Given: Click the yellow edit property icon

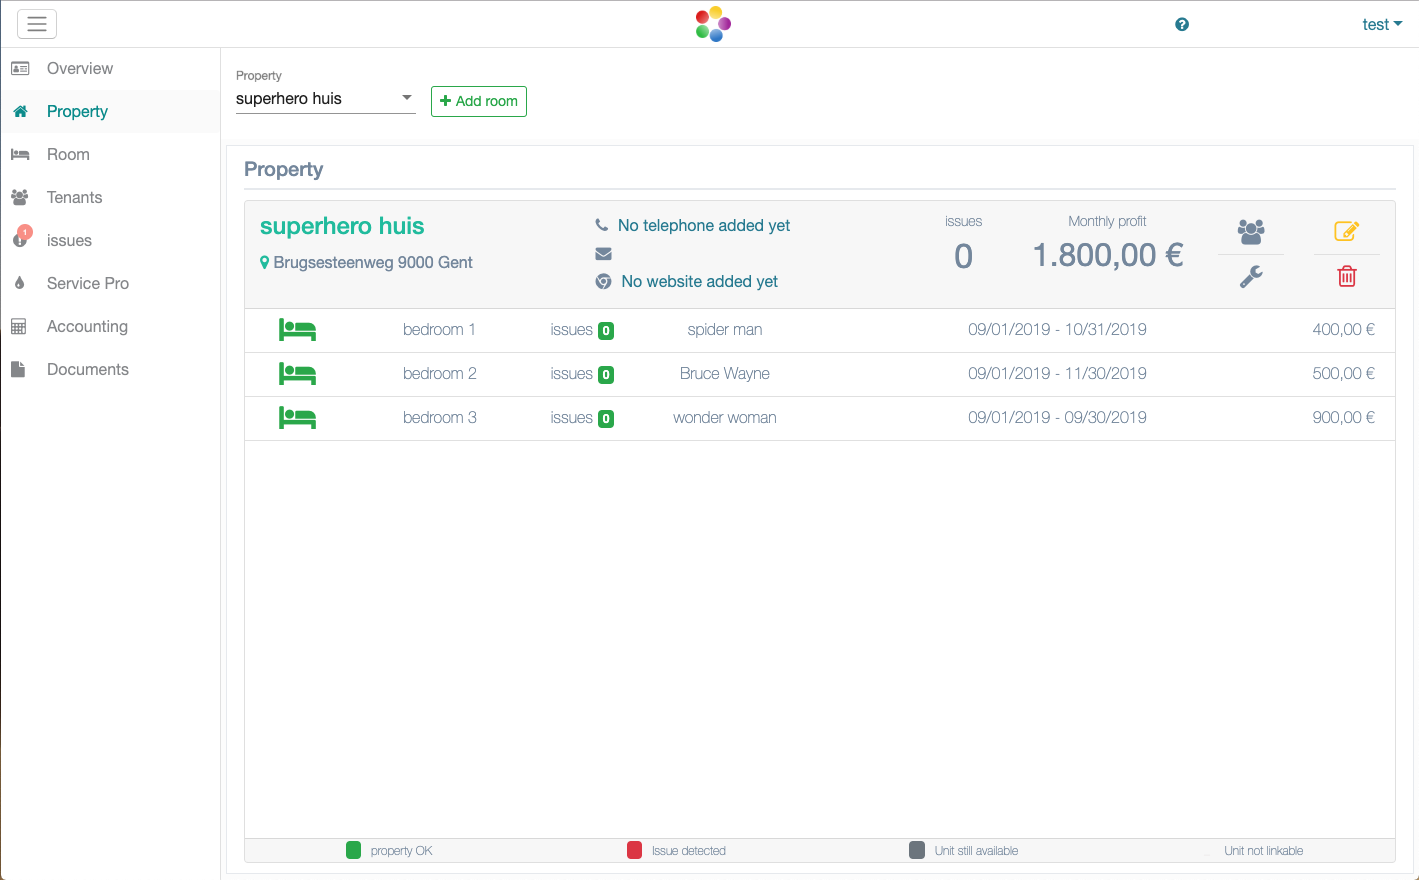Looking at the screenshot, I should coord(1346,231).
